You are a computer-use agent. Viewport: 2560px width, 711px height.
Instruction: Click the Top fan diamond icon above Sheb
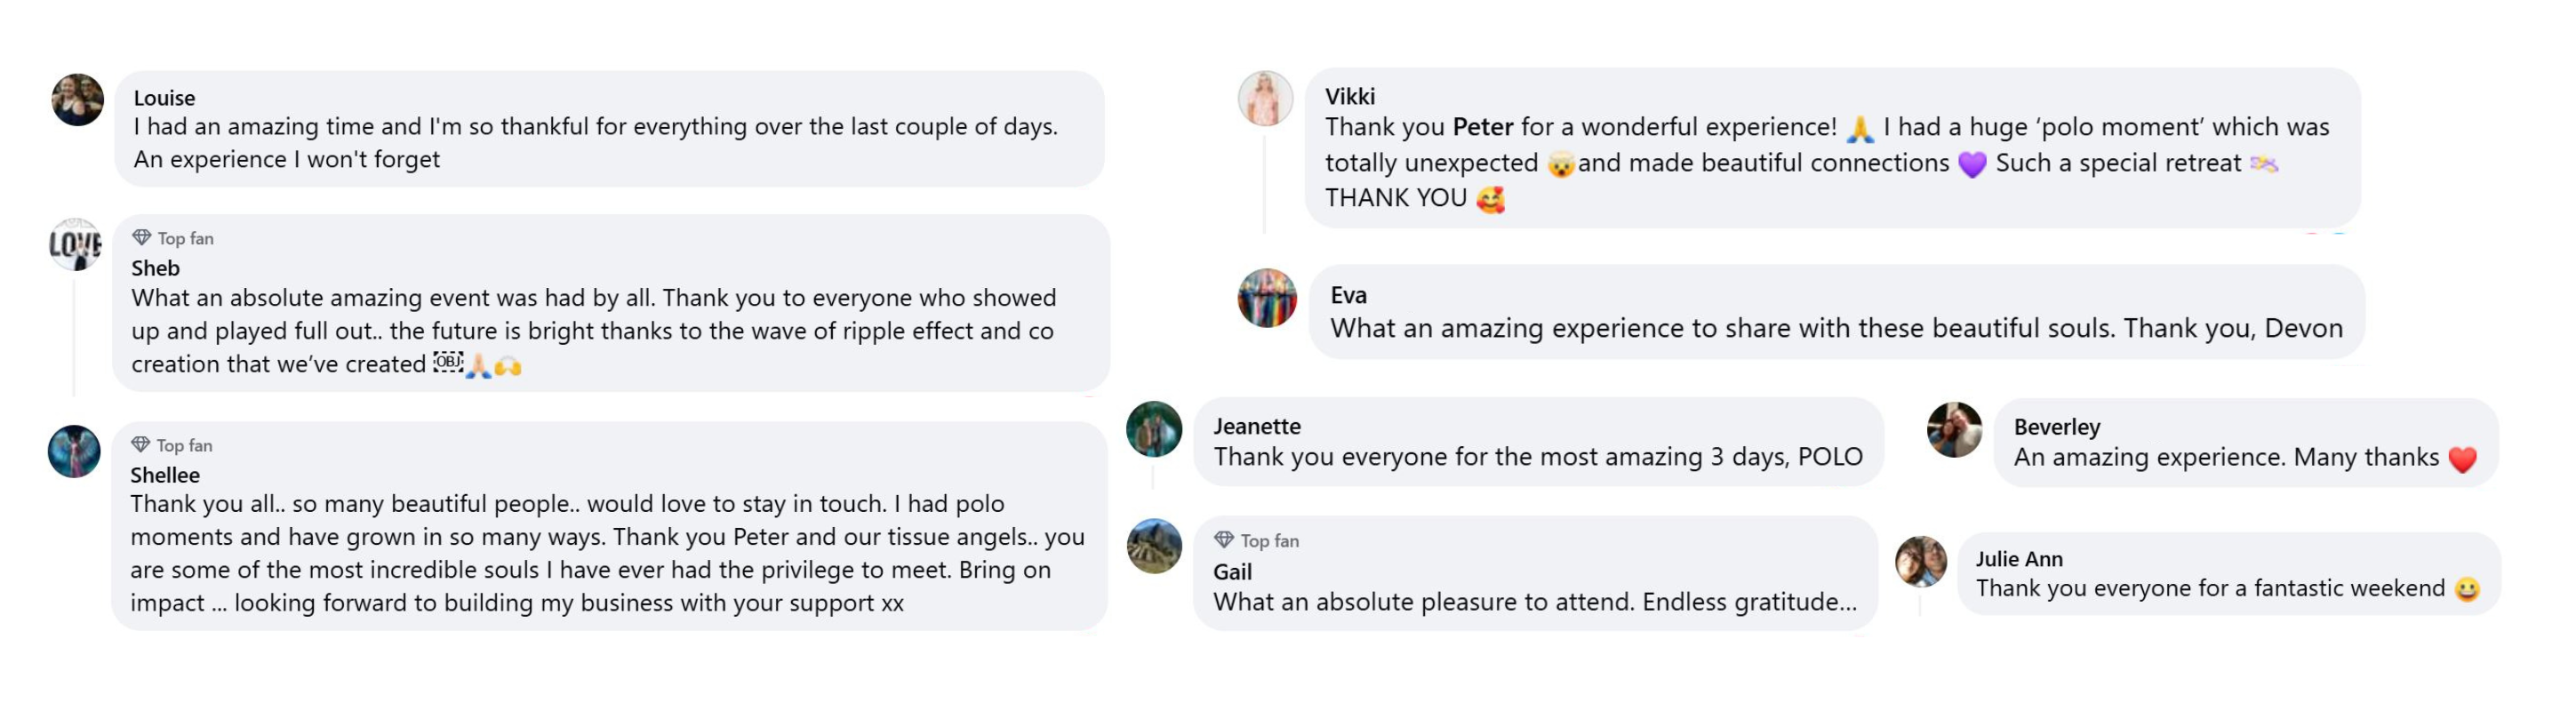[x=142, y=237]
